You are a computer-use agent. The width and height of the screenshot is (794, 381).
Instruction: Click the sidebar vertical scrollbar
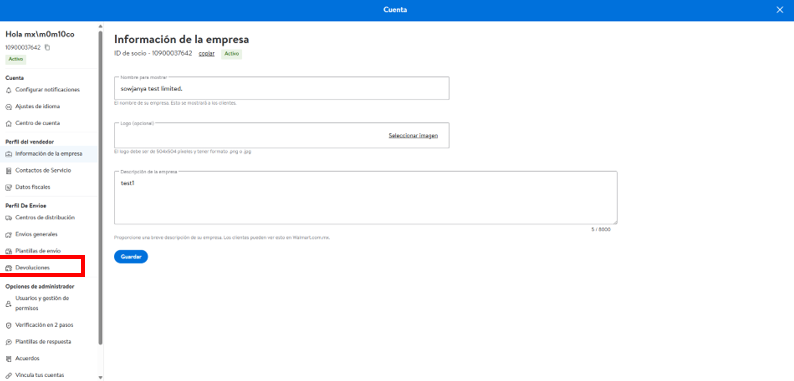click(100, 187)
